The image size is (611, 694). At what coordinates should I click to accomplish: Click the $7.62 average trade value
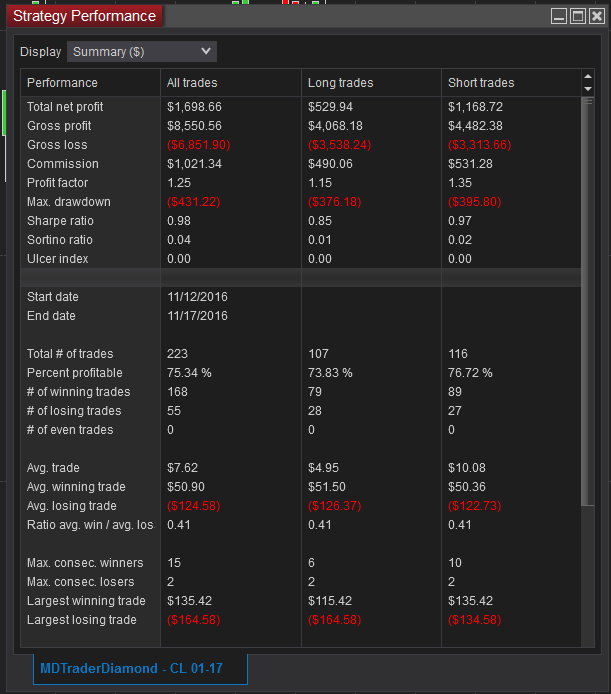coord(182,468)
